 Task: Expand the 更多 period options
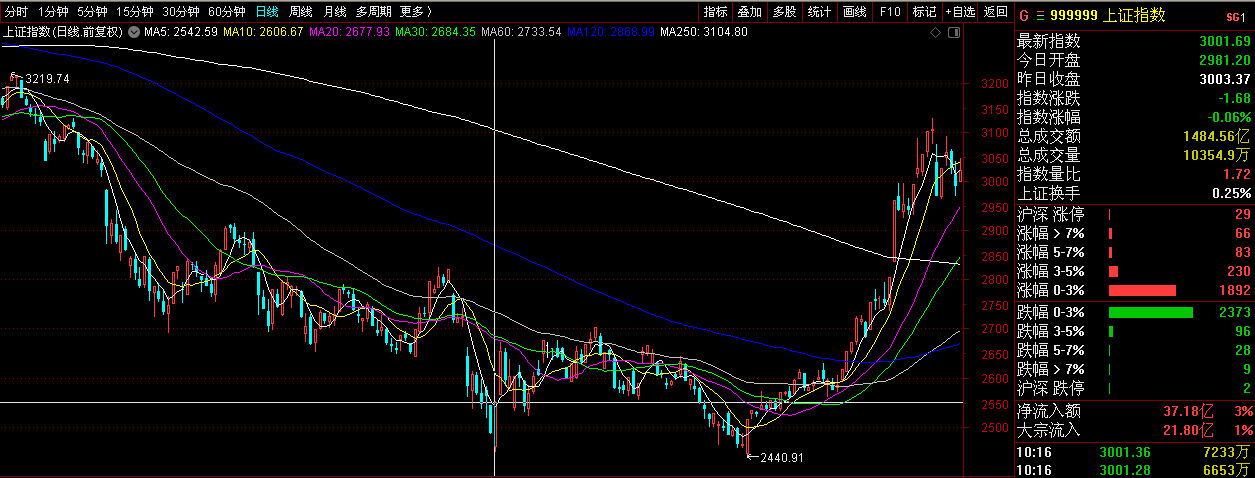click(415, 12)
